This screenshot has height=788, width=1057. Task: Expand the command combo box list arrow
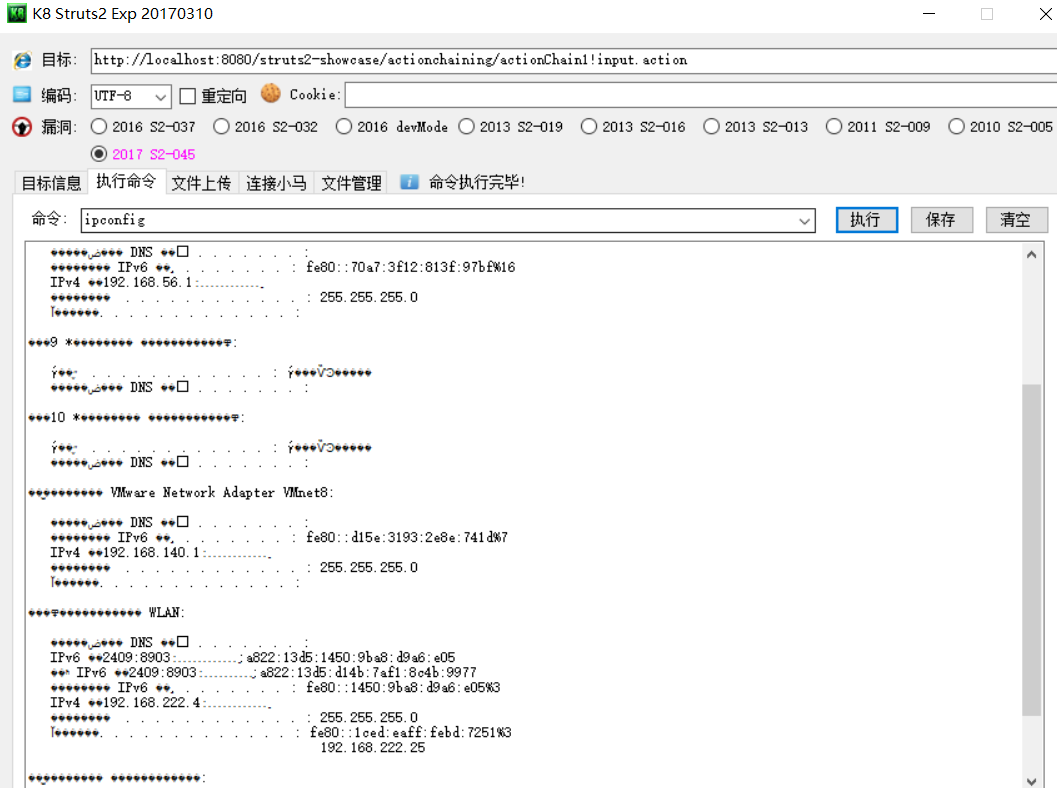803,220
